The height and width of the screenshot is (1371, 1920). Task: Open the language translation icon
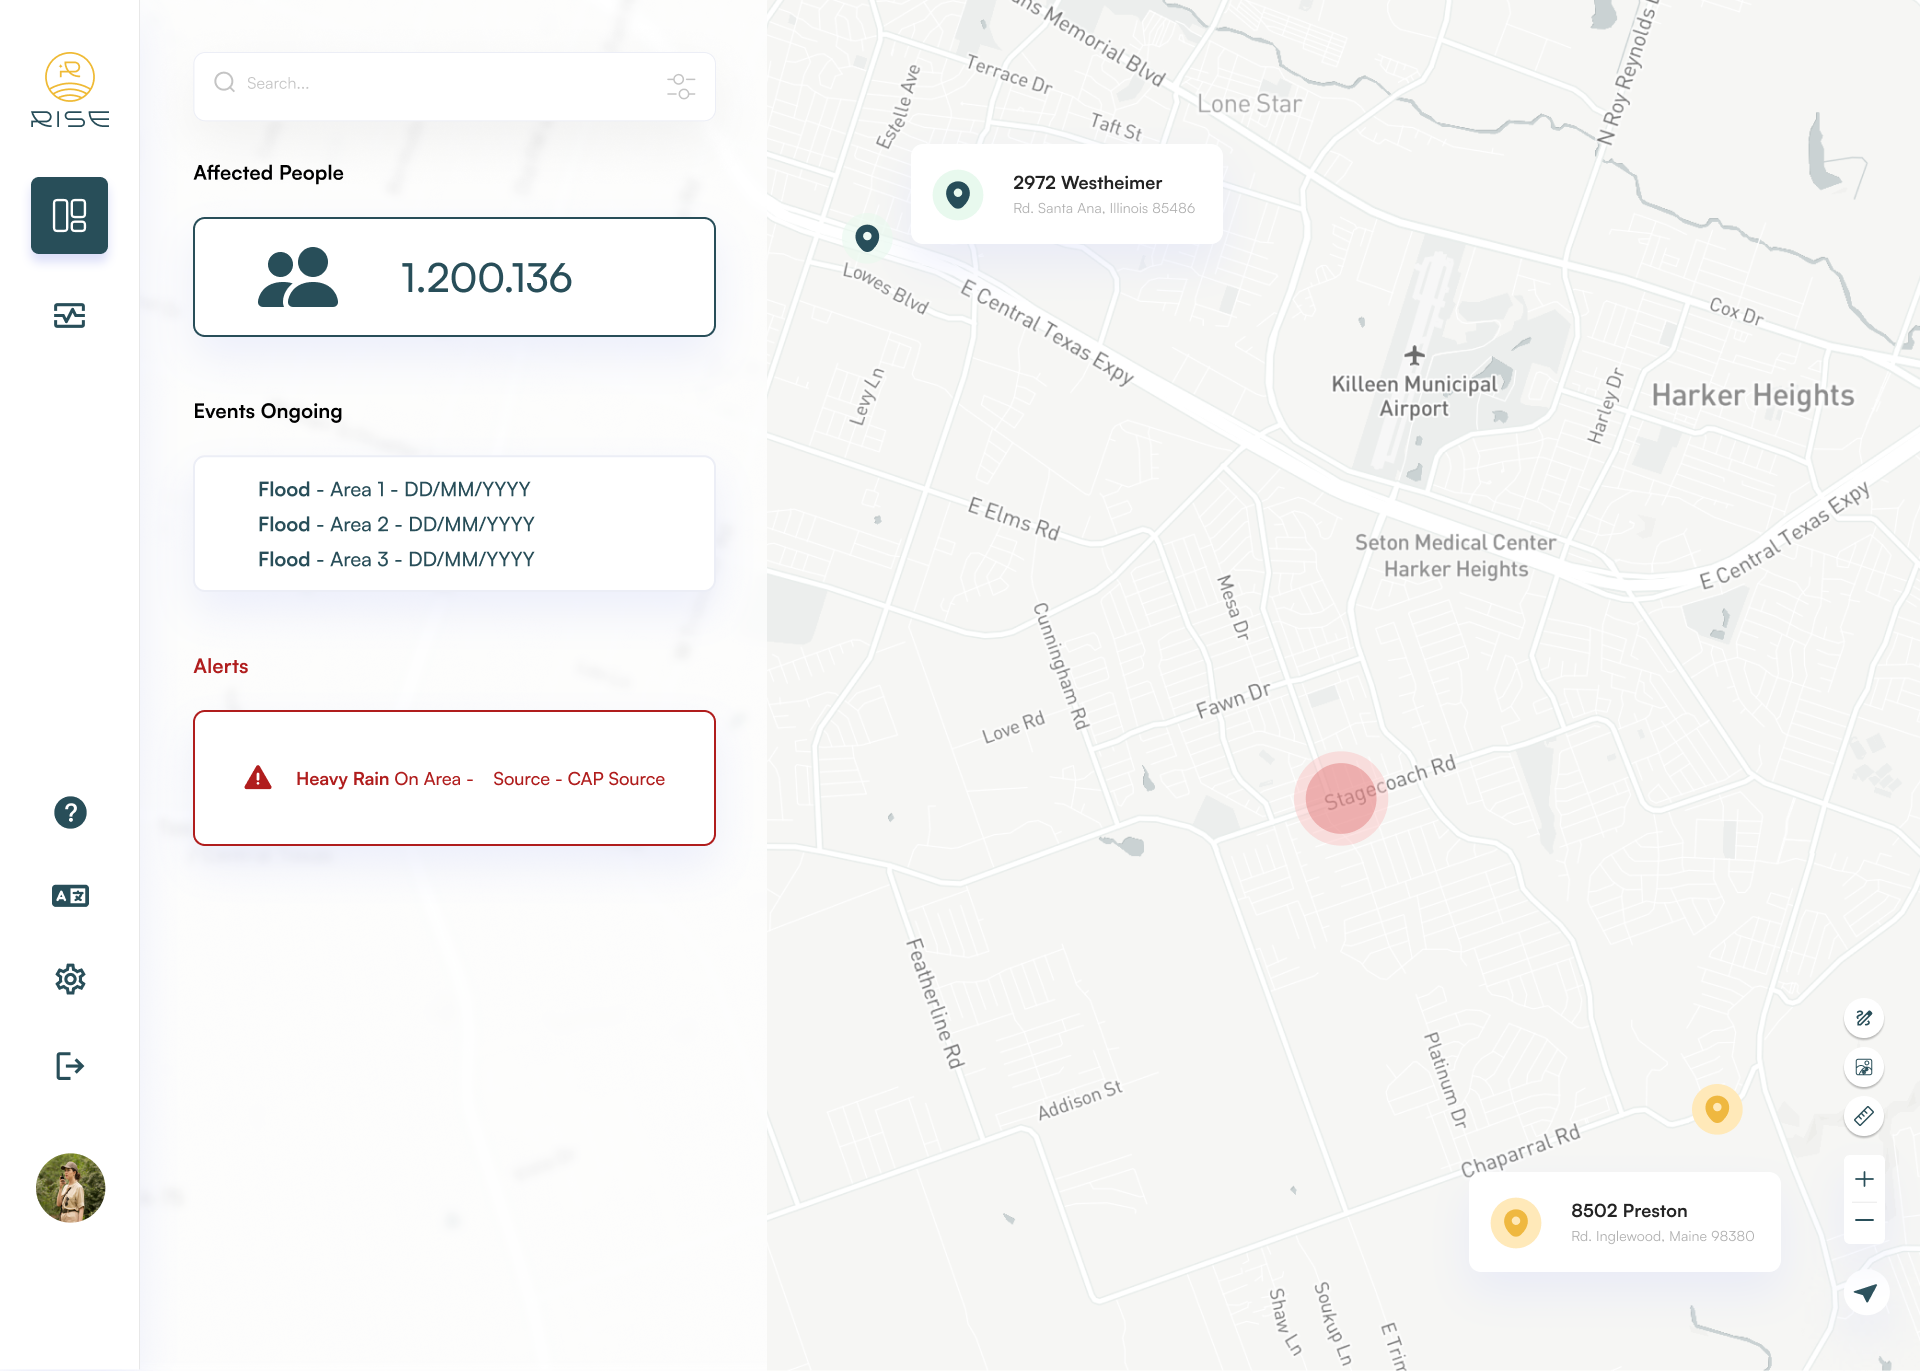tap(70, 896)
